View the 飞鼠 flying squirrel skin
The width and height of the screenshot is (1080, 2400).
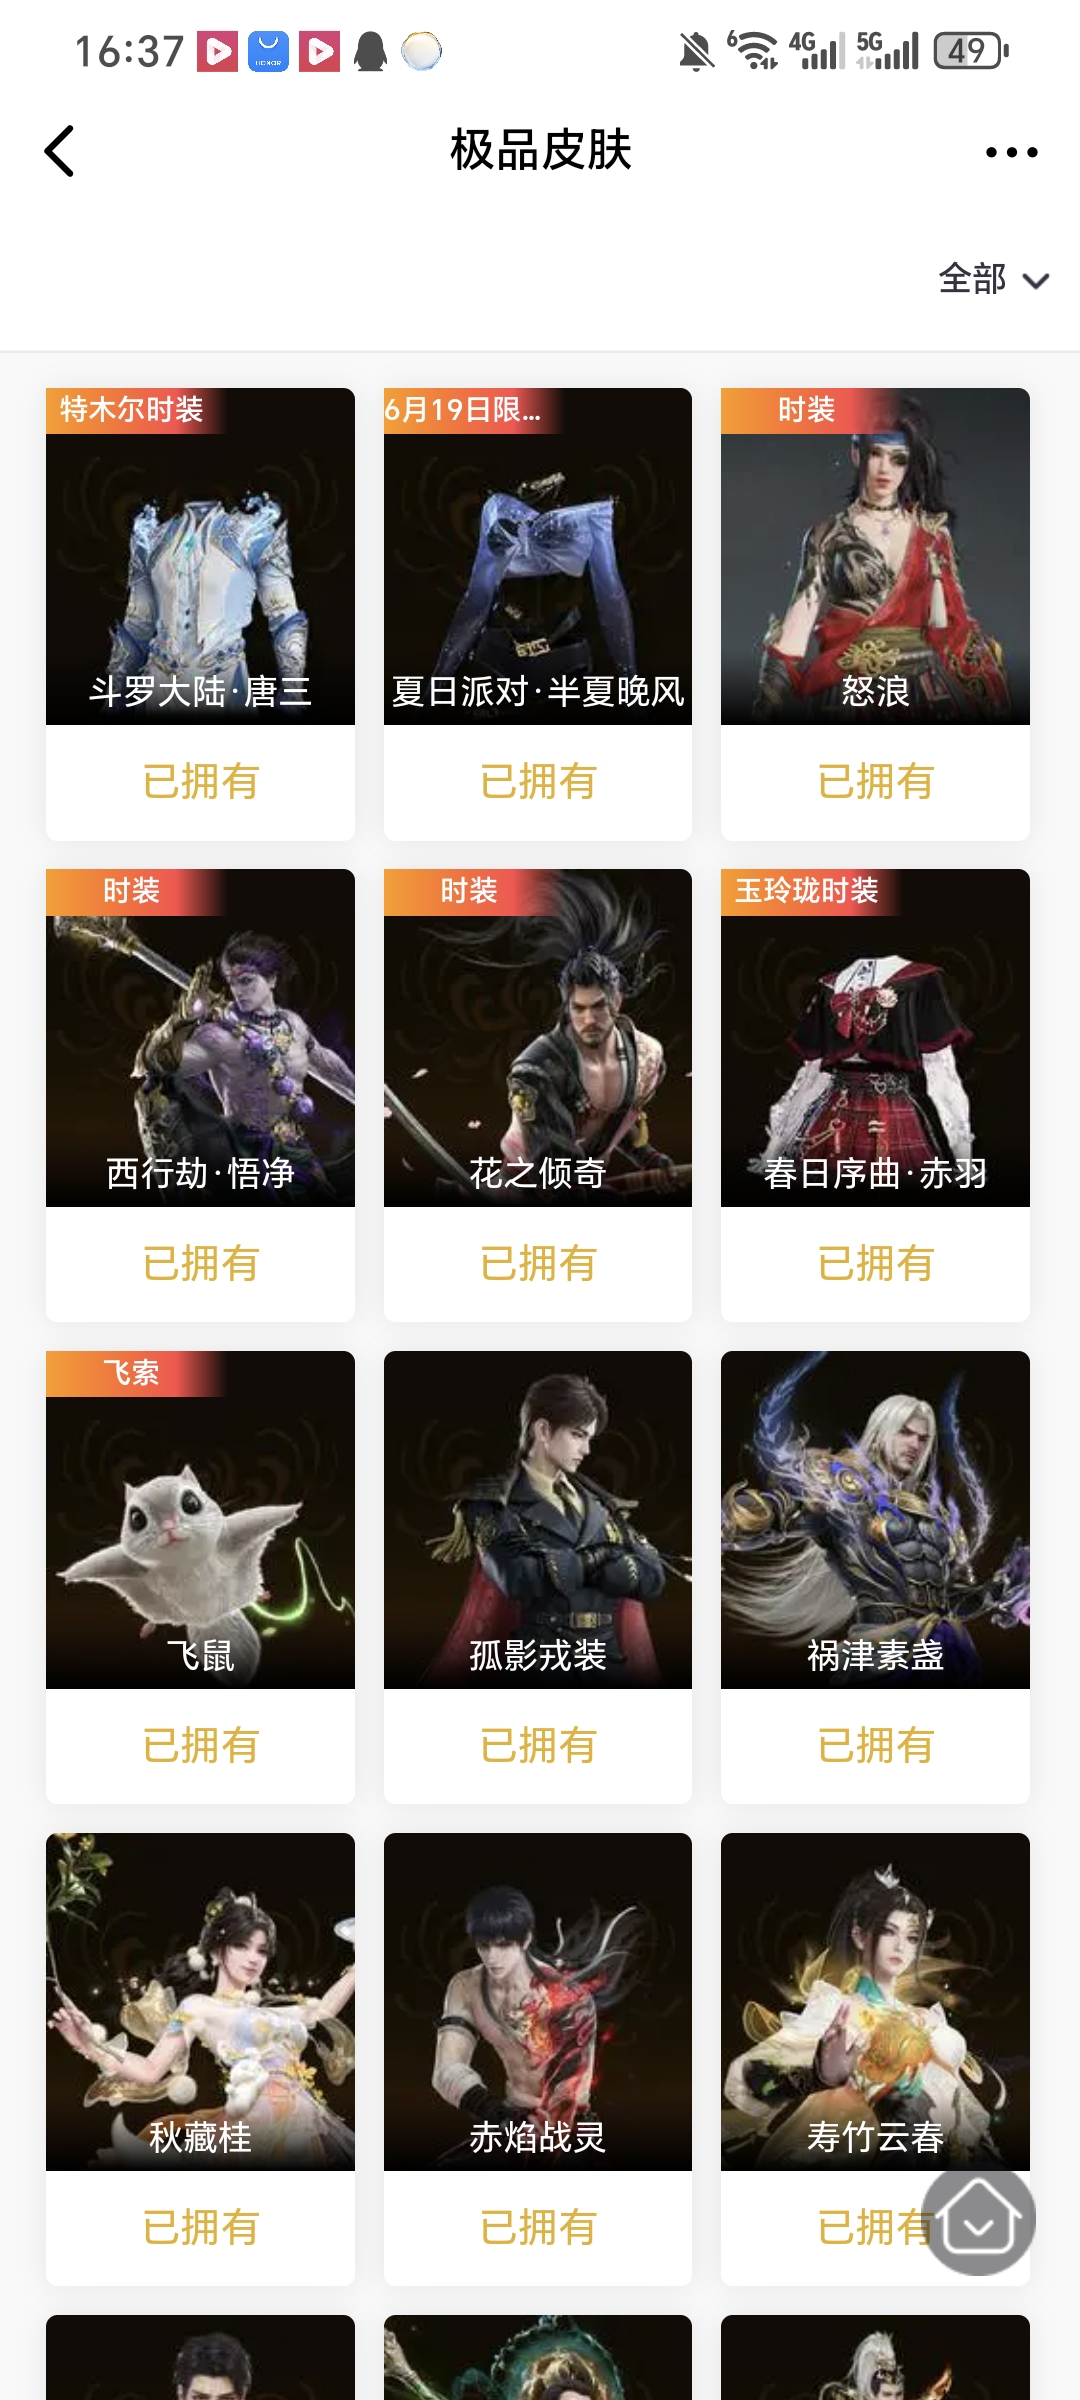tap(200, 1520)
